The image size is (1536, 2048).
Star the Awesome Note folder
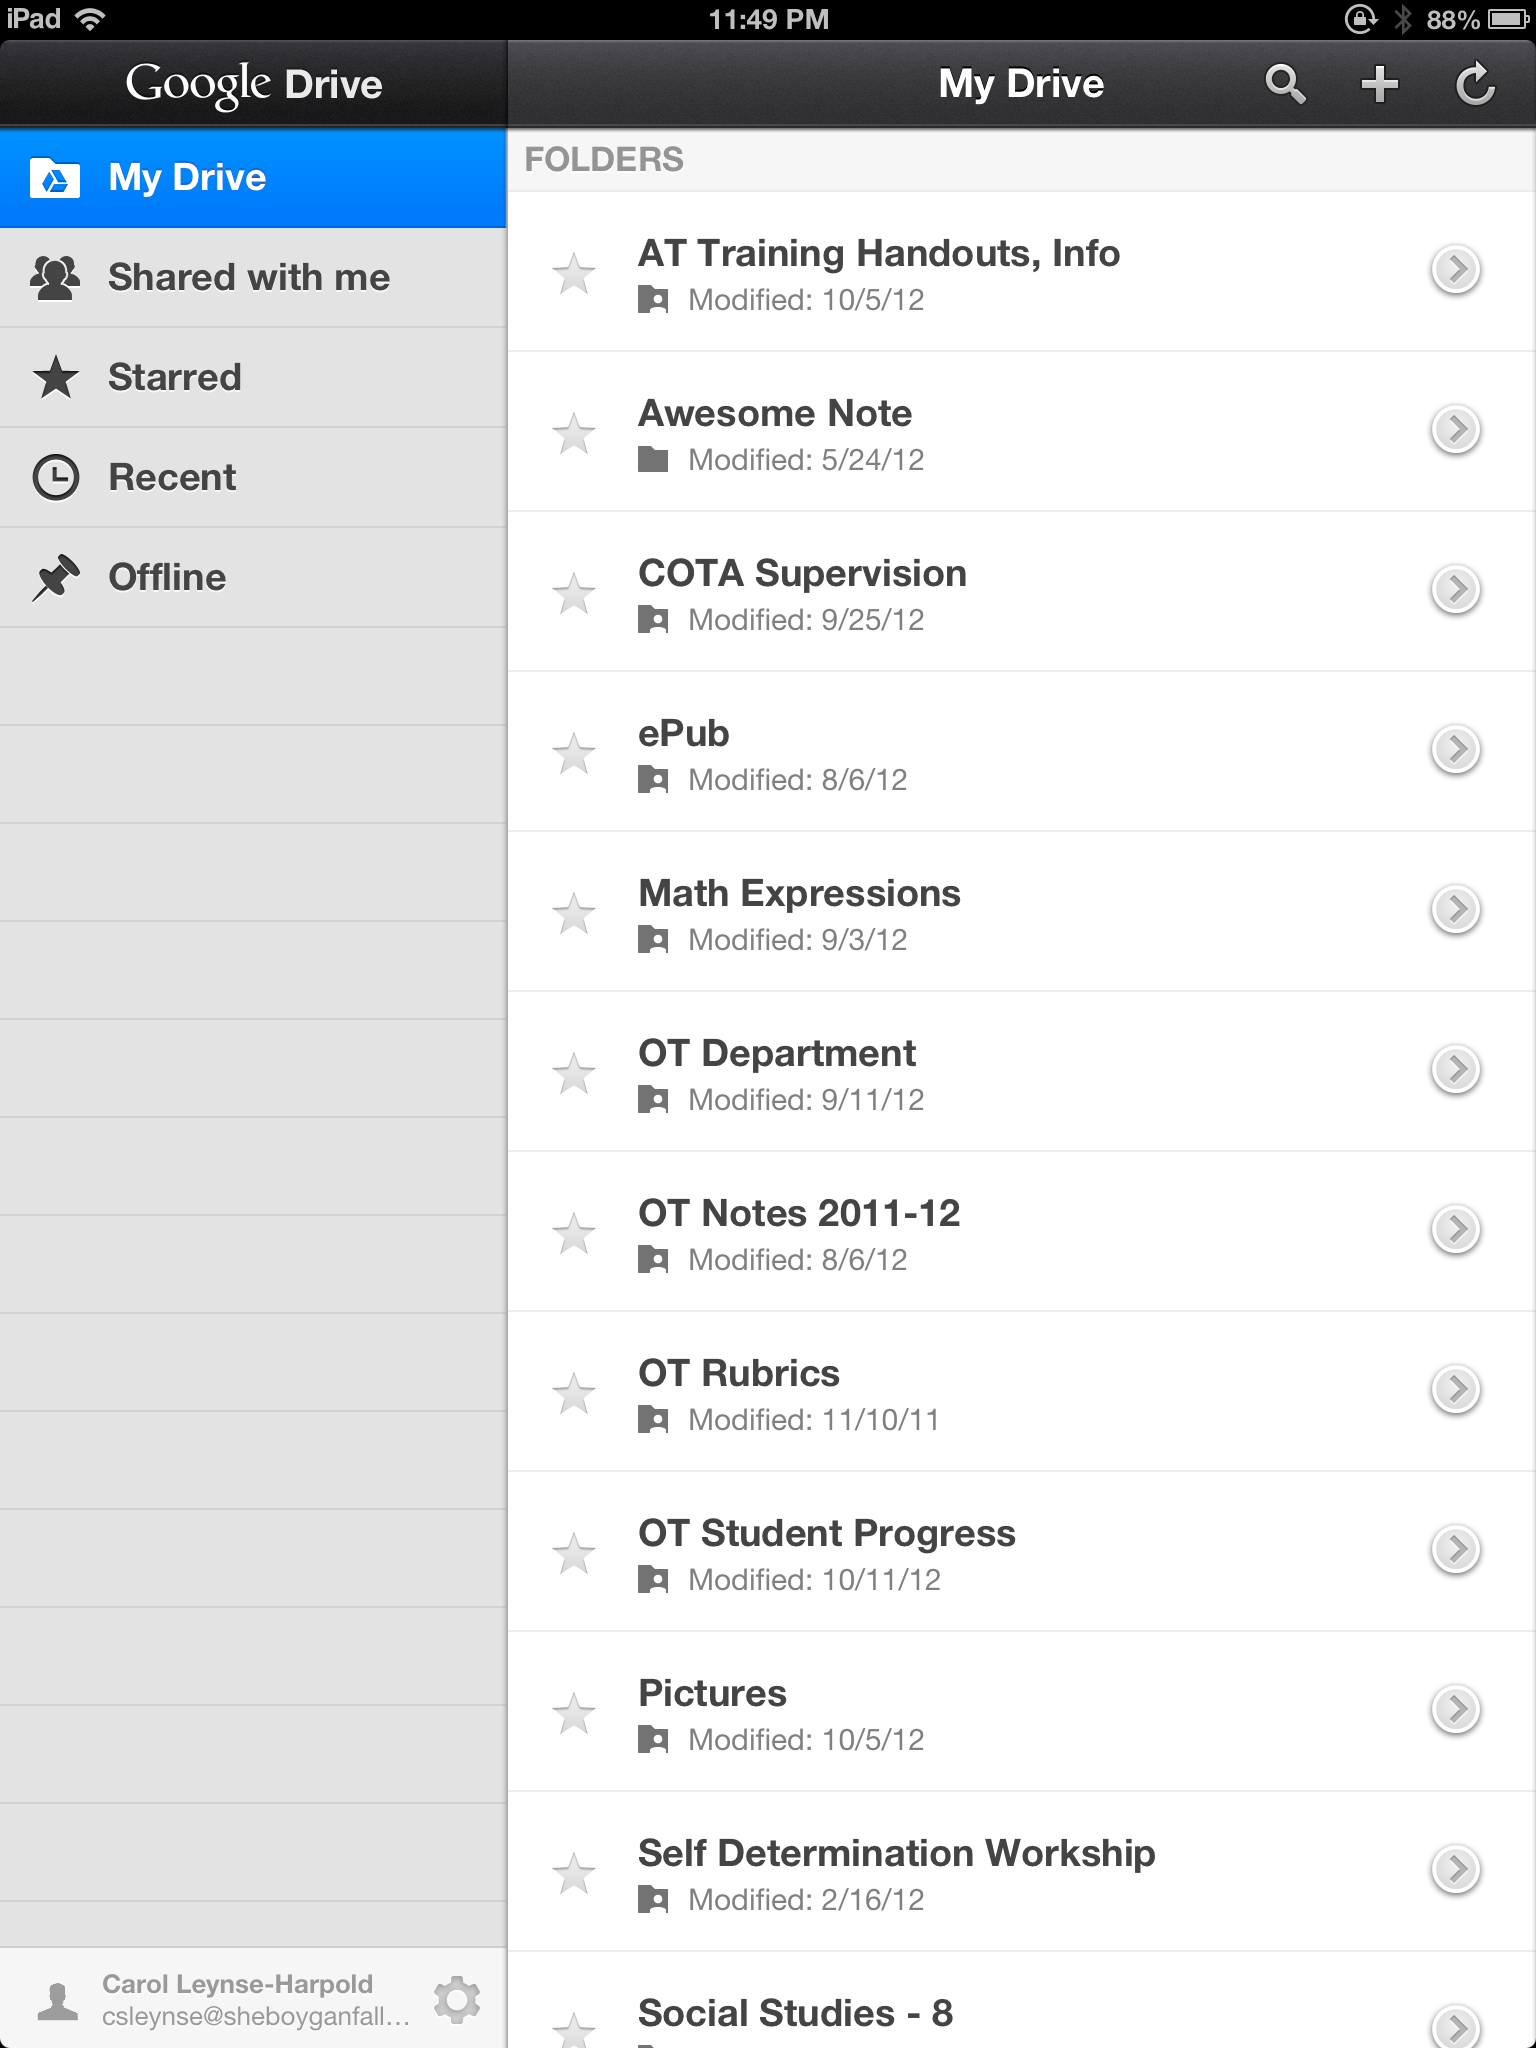pos(574,434)
